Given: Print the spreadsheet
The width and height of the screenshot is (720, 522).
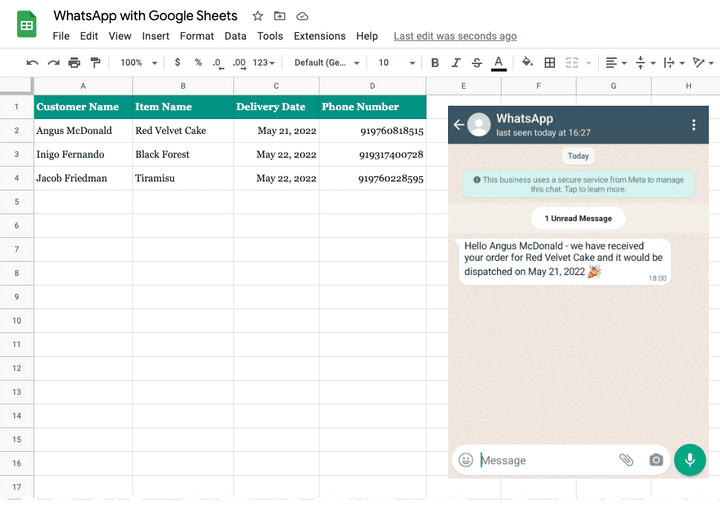Looking at the screenshot, I should [74, 62].
